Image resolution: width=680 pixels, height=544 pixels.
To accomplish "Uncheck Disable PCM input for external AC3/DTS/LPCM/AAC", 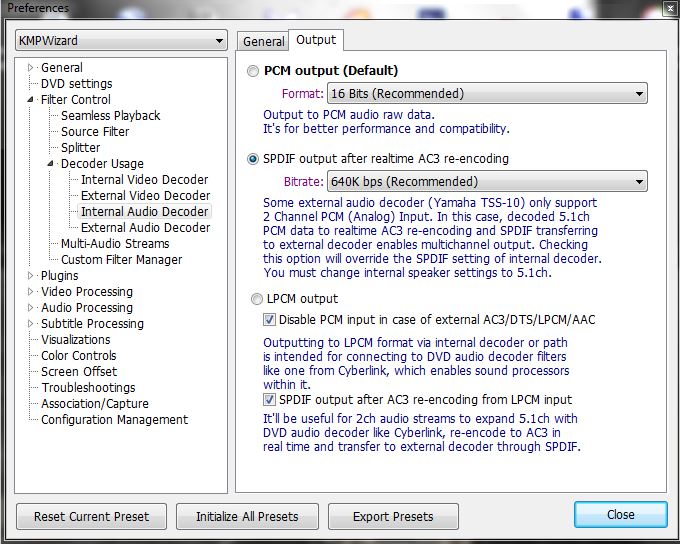I will coord(269,320).
